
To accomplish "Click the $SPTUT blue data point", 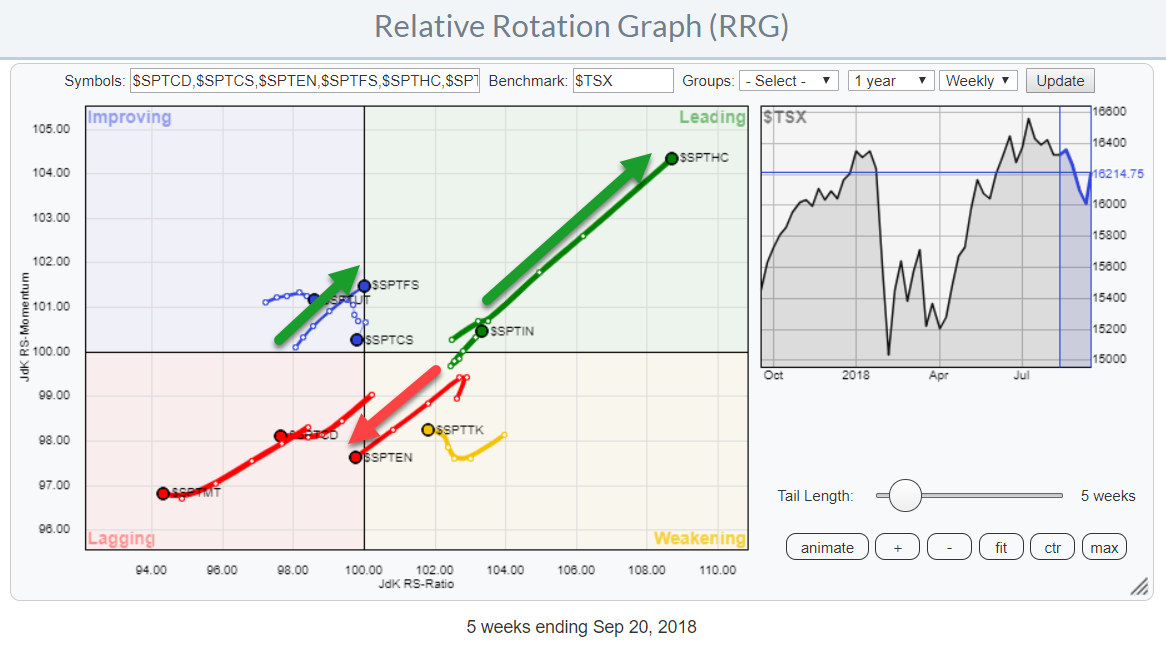I will click(315, 300).
